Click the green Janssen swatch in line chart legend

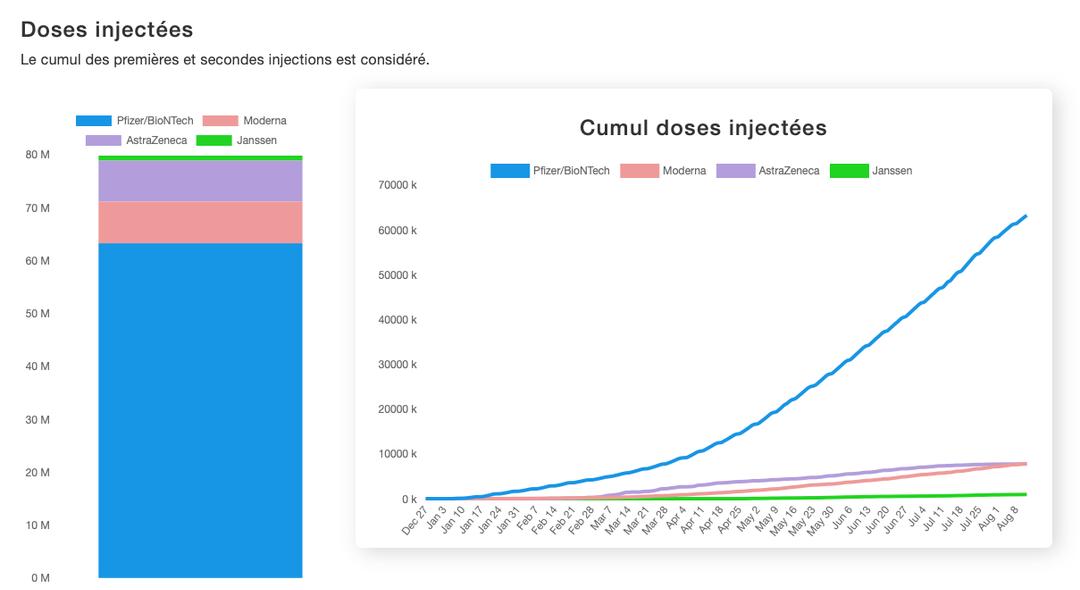point(849,171)
